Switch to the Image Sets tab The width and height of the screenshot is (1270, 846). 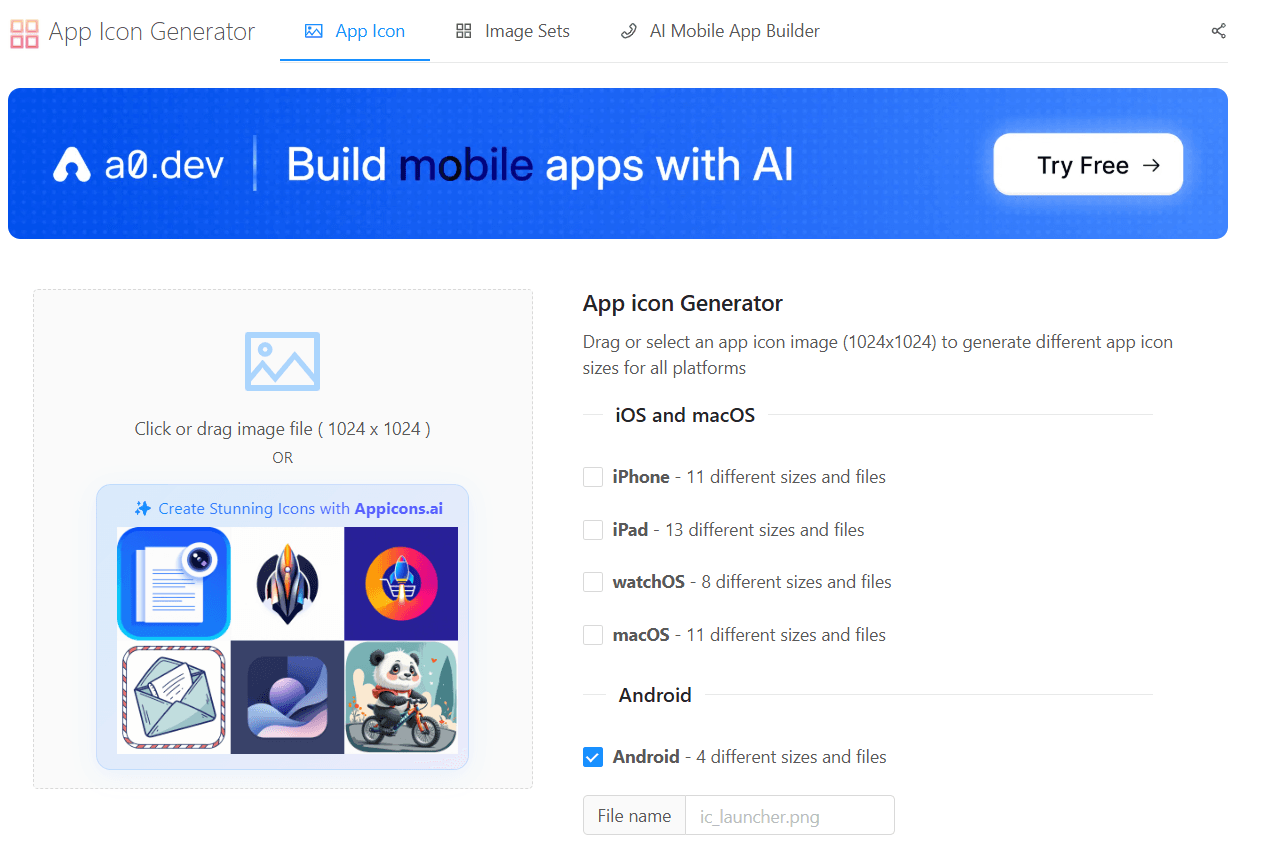click(x=512, y=31)
